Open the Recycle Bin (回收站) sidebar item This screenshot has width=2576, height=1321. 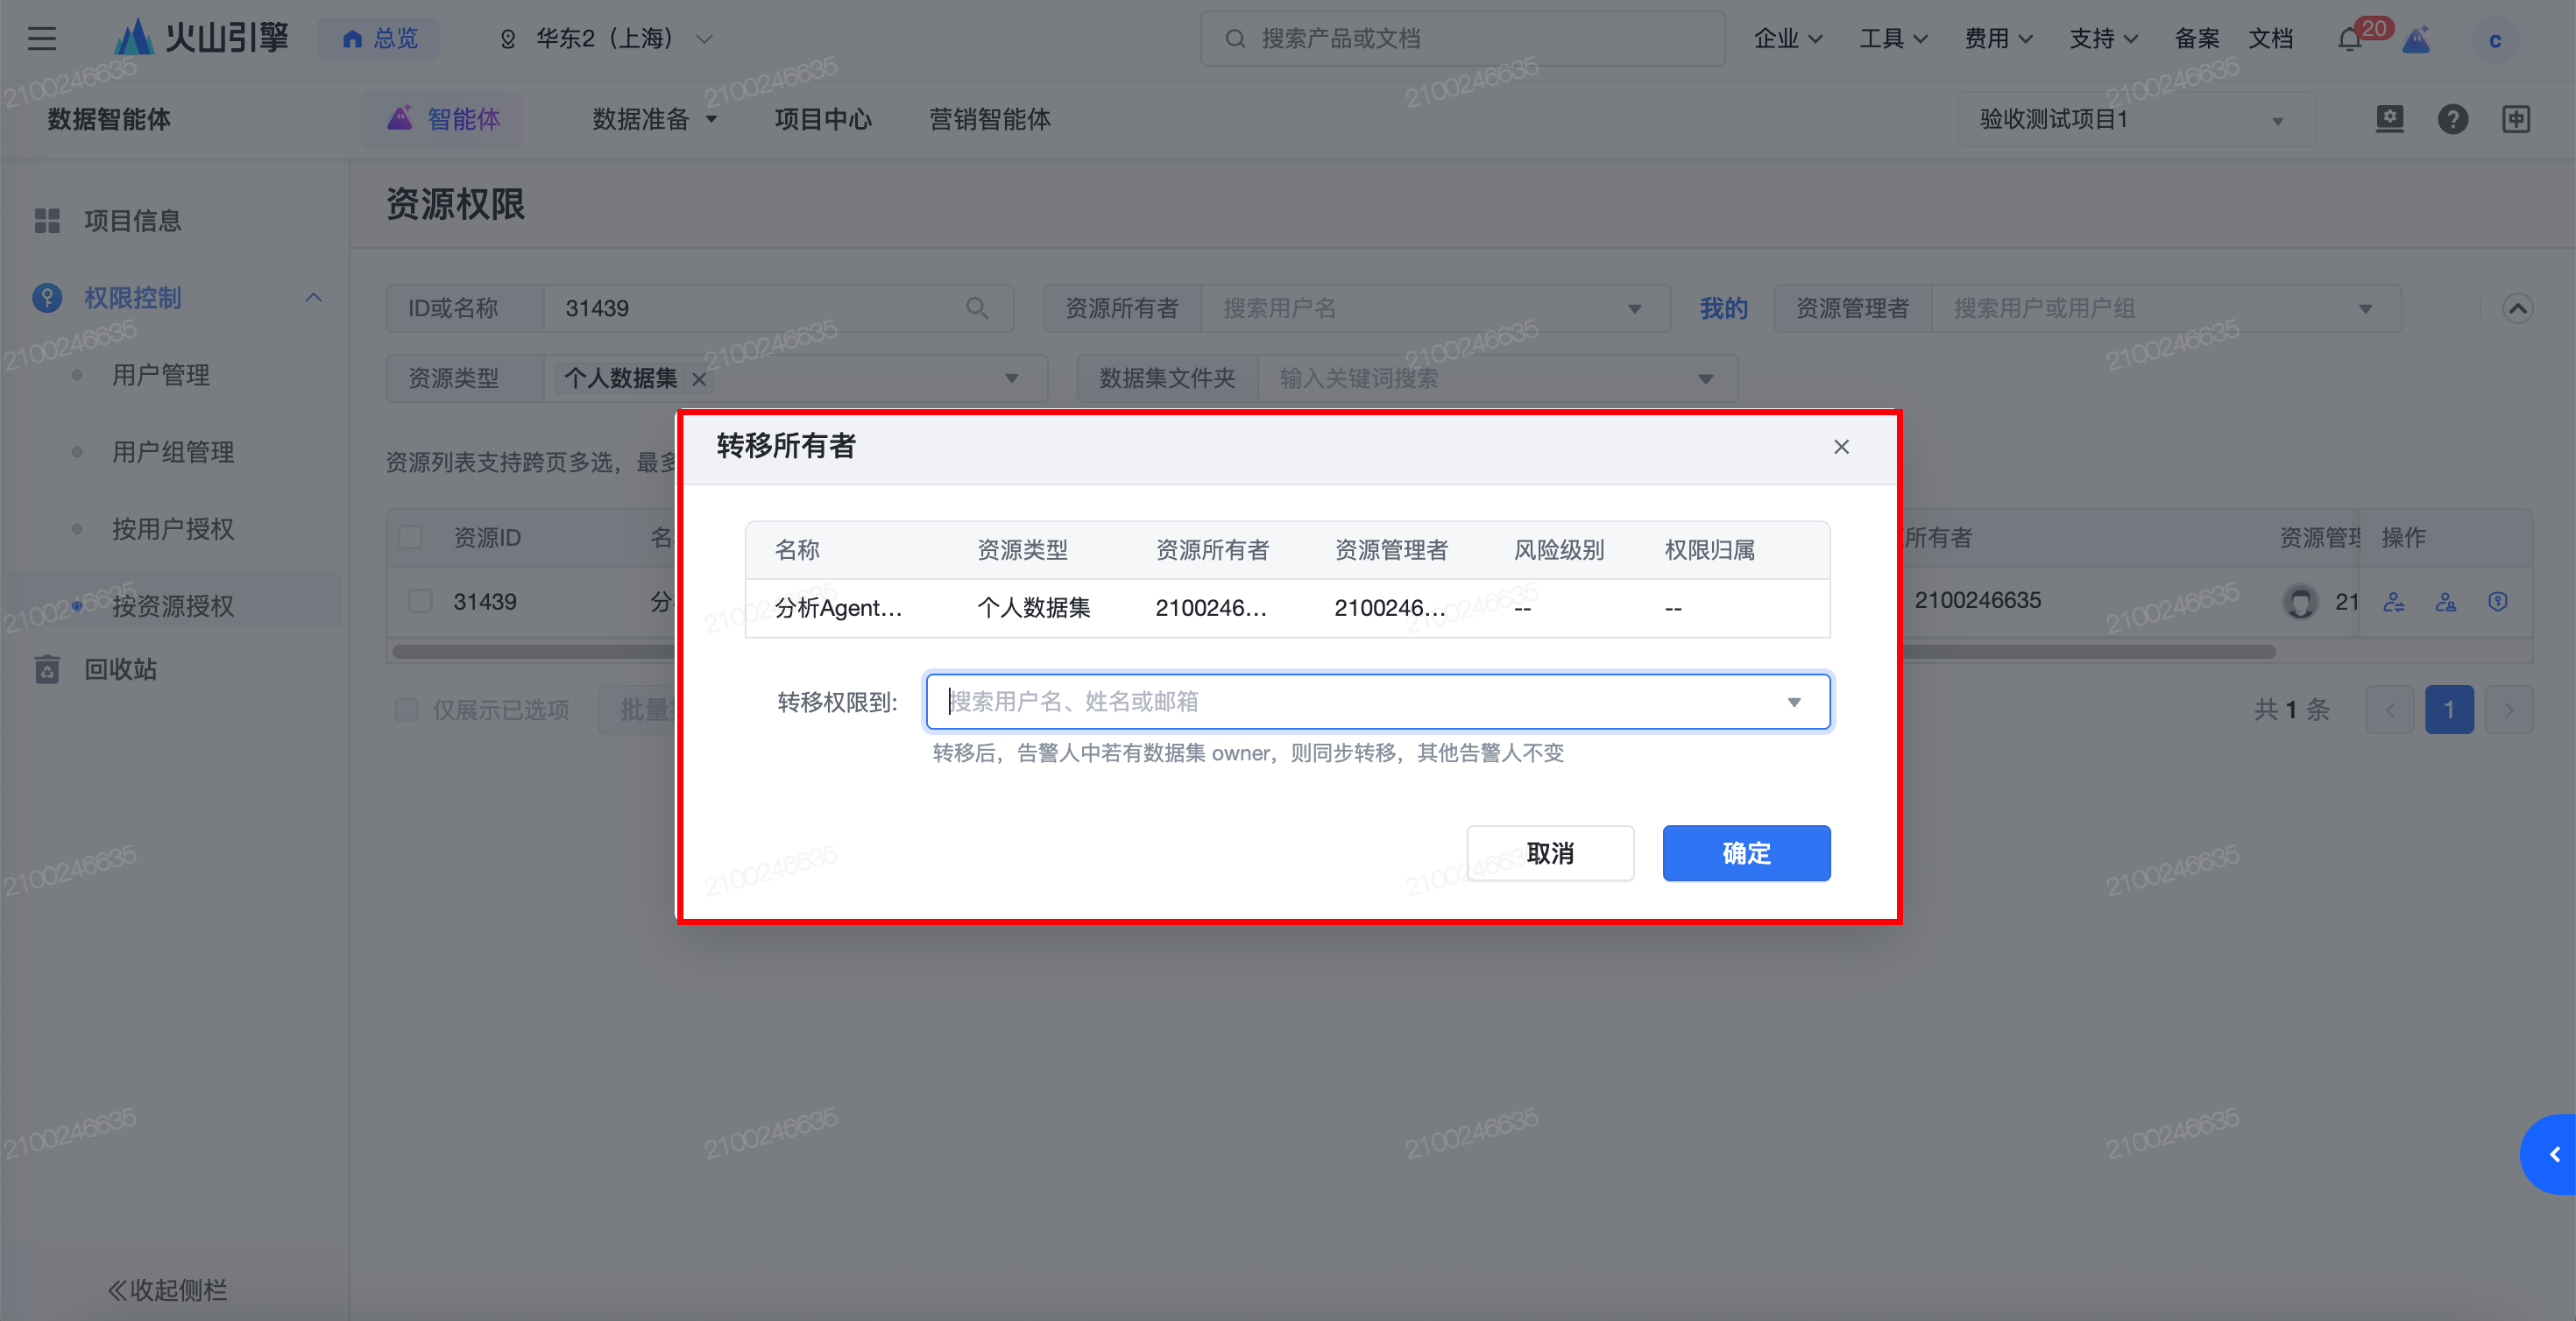click(x=120, y=669)
